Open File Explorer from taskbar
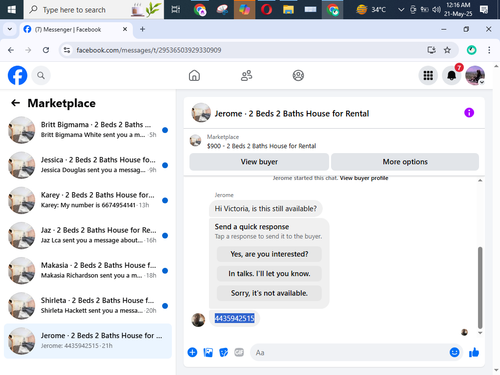The height and width of the screenshot is (375, 500). 288,9
